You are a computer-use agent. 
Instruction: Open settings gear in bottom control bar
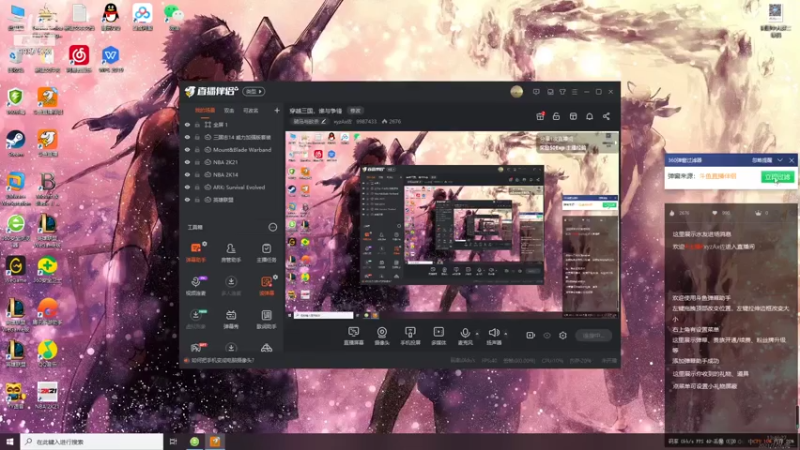tap(563, 335)
